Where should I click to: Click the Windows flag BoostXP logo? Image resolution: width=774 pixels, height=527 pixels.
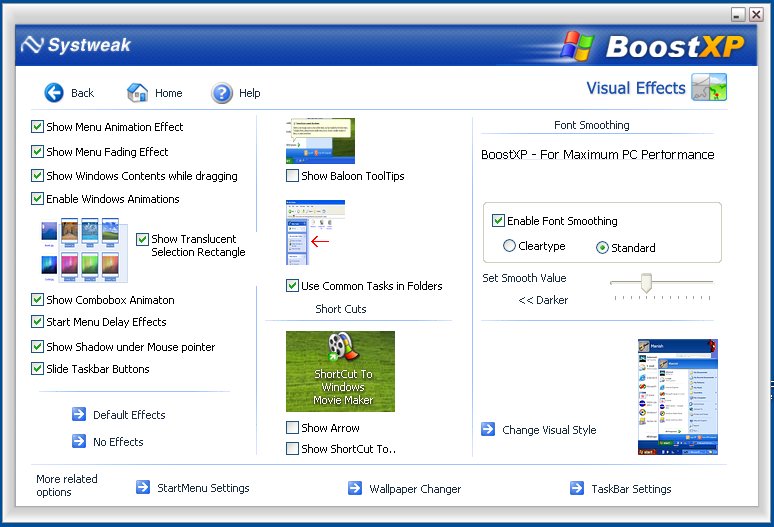point(577,46)
